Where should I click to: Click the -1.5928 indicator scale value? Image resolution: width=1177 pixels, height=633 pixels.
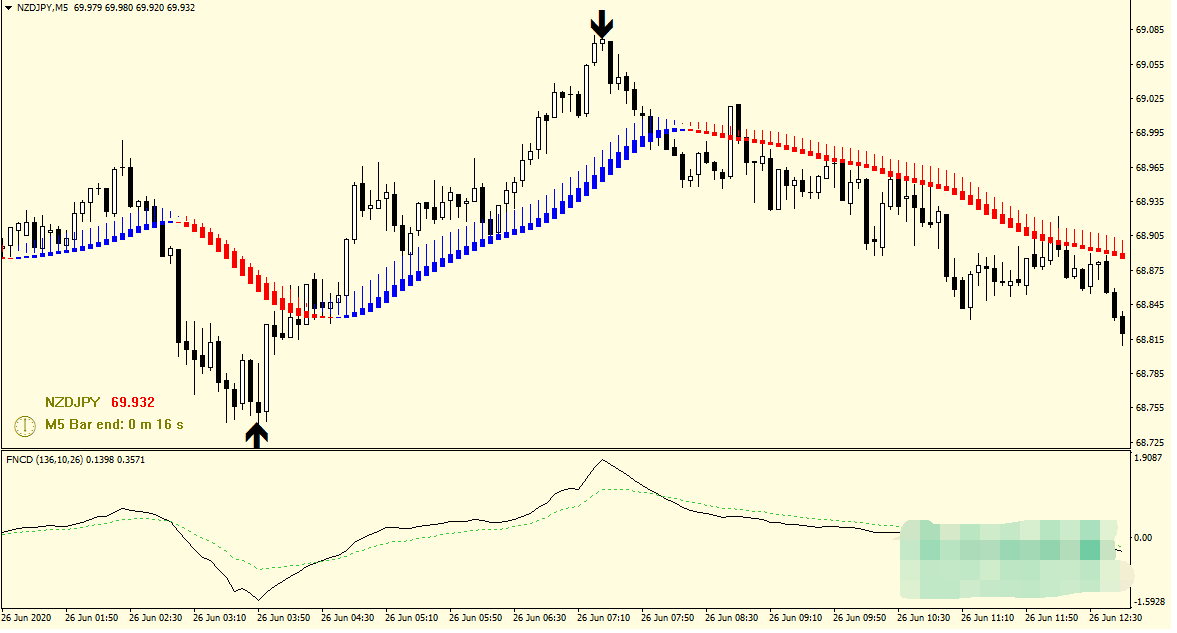pyautogui.click(x=1148, y=602)
